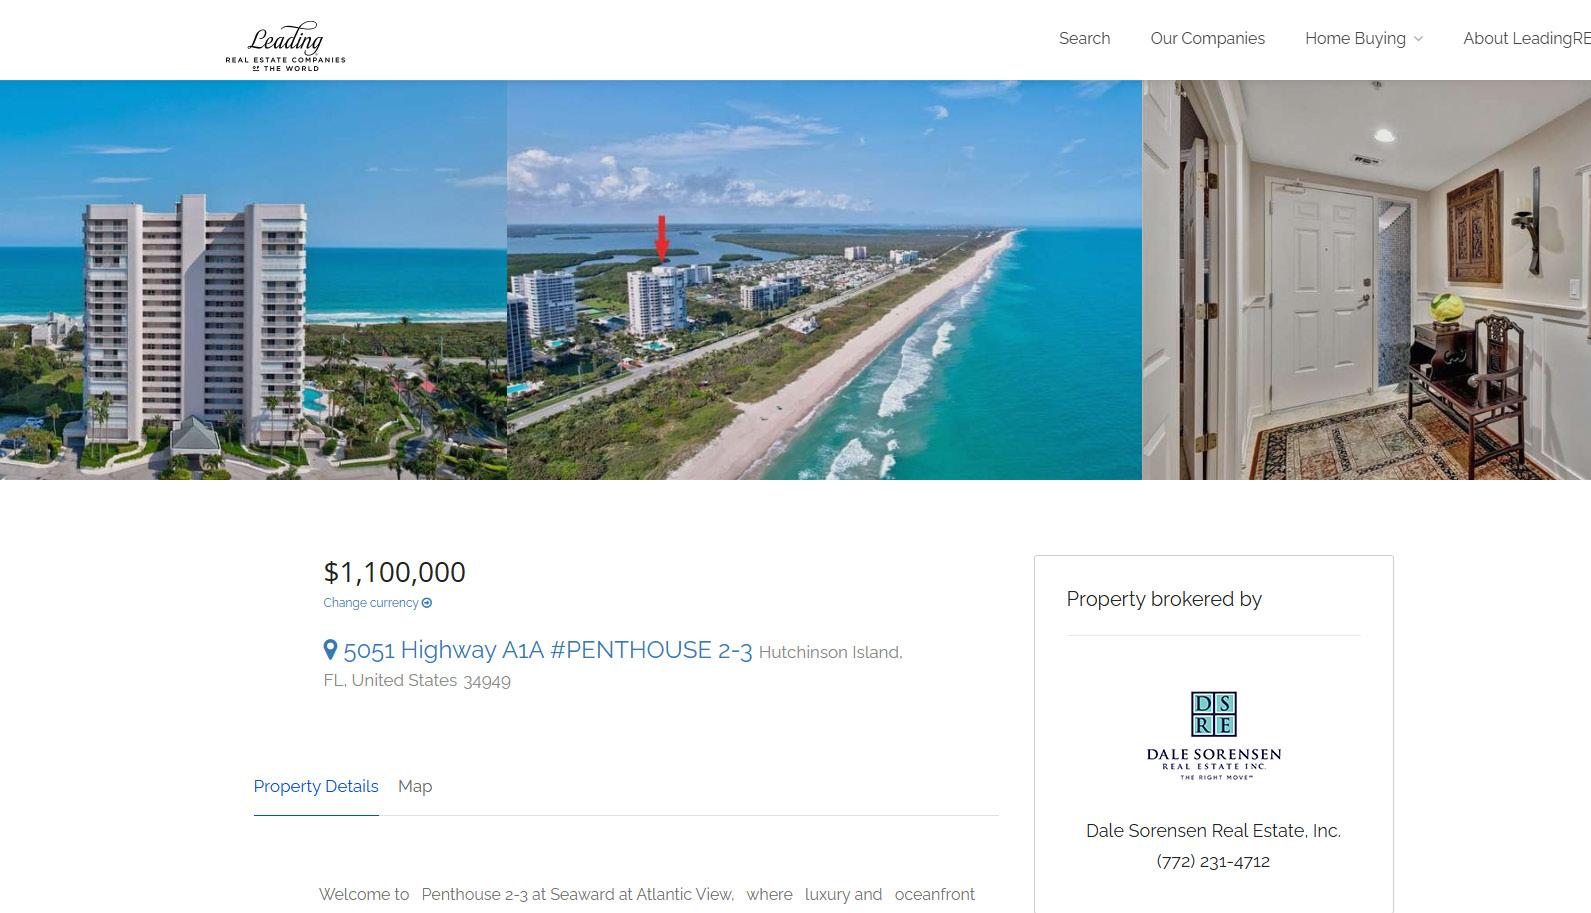Click the Change currency link

coord(371,603)
